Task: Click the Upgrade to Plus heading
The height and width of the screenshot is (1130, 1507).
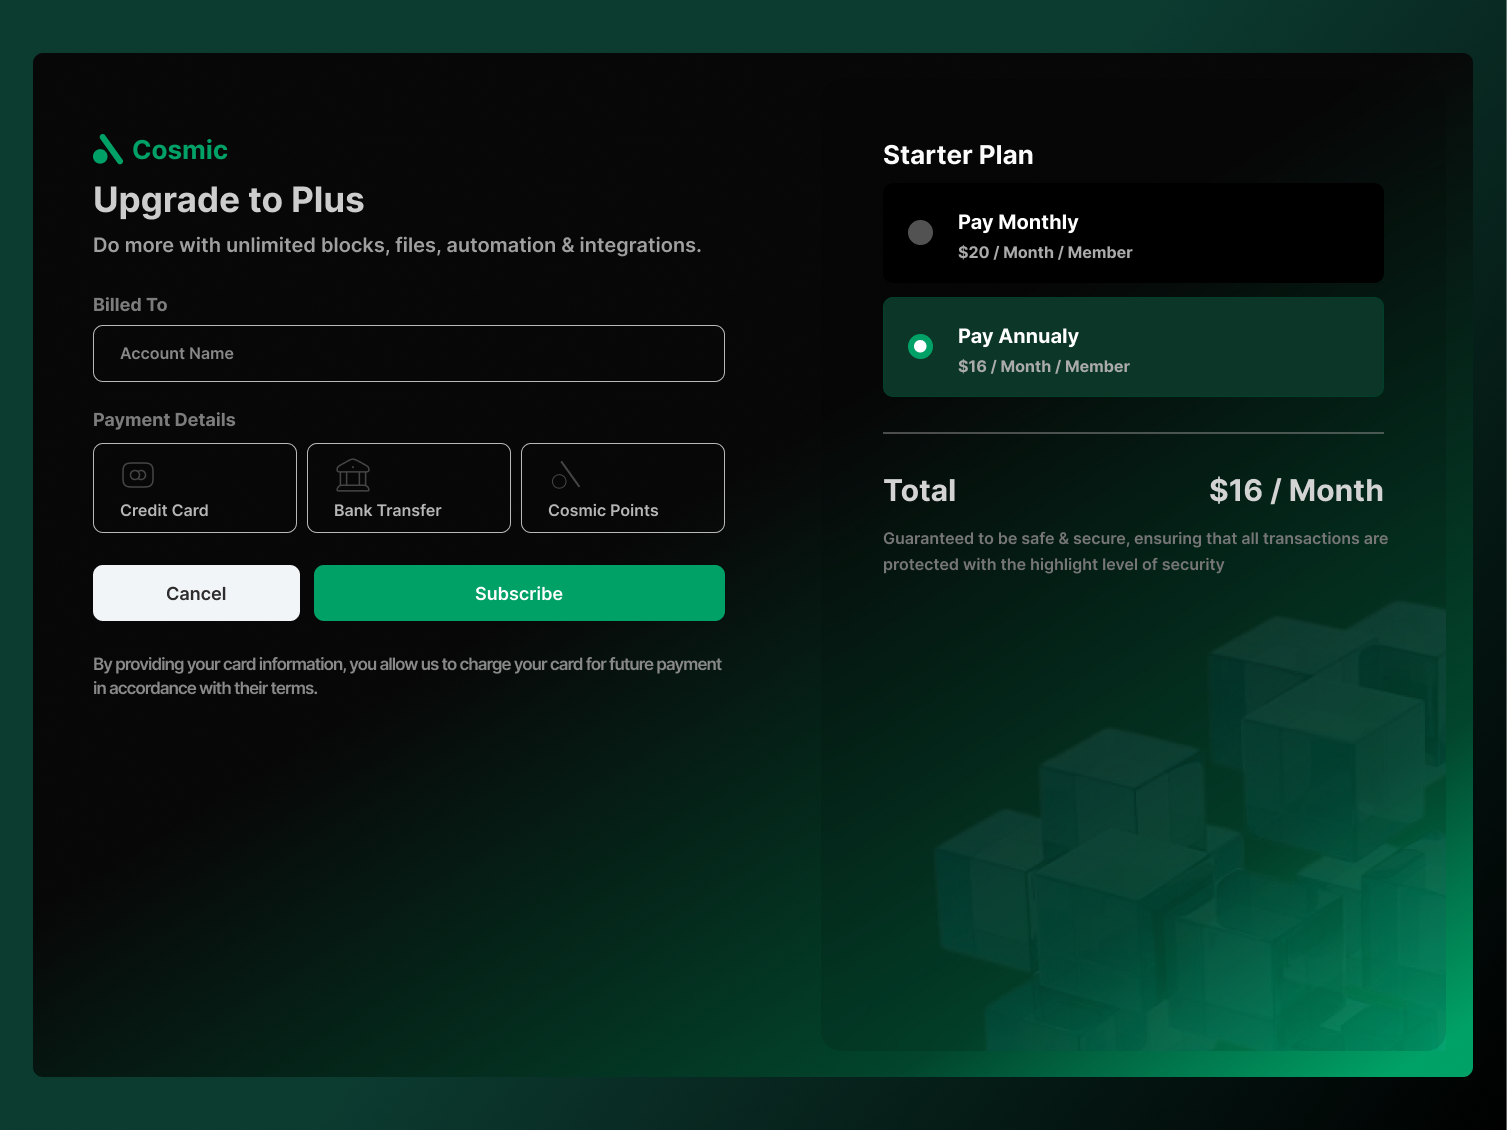Action: [x=228, y=200]
